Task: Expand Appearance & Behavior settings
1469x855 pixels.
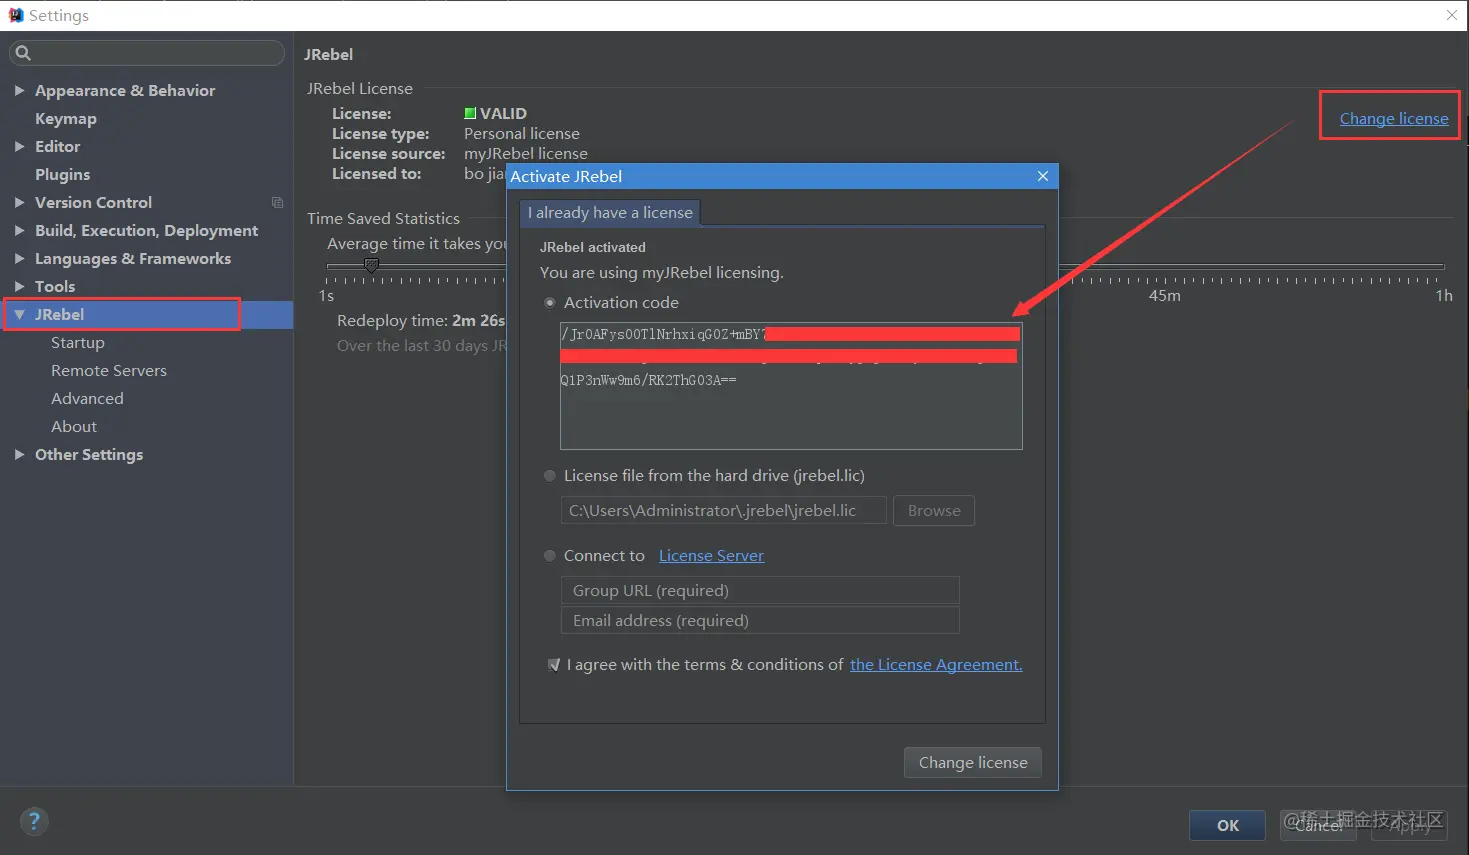Action: (x=19, y=90)
